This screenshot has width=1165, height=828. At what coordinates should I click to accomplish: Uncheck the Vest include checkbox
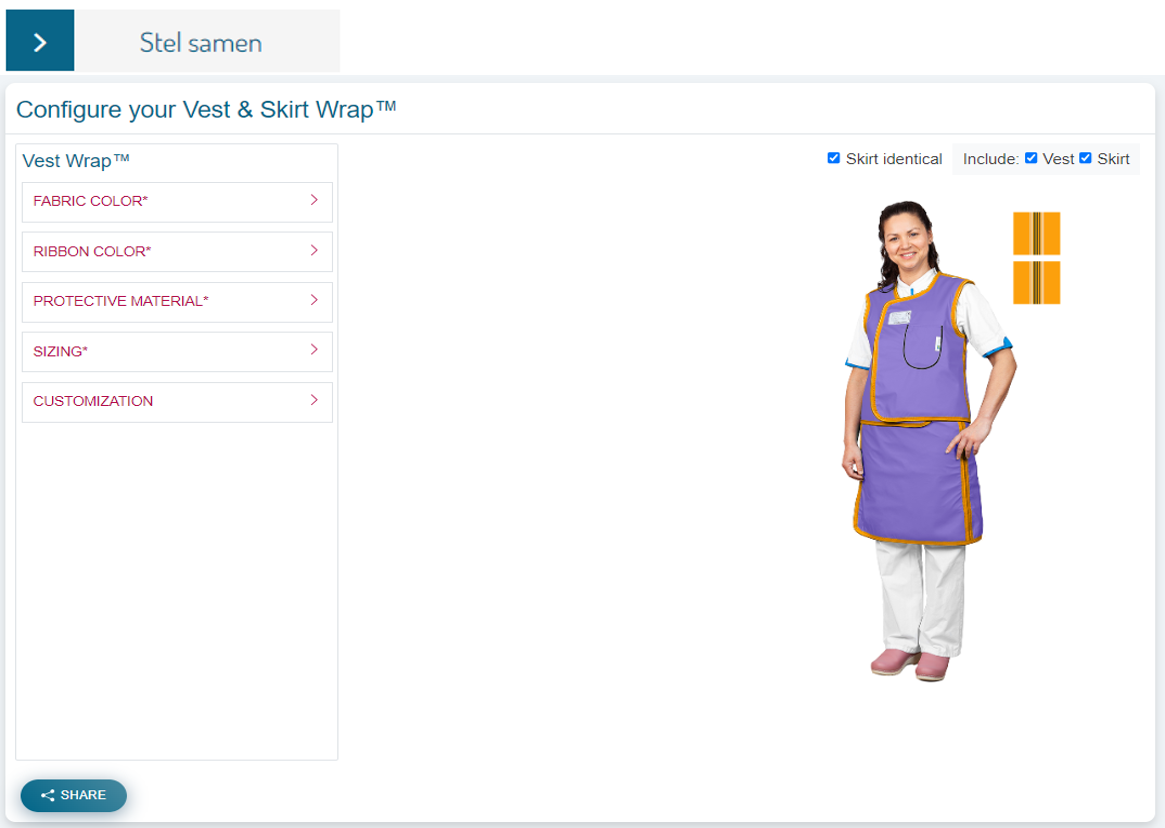pyautogui.click(x=1031, y=158)
